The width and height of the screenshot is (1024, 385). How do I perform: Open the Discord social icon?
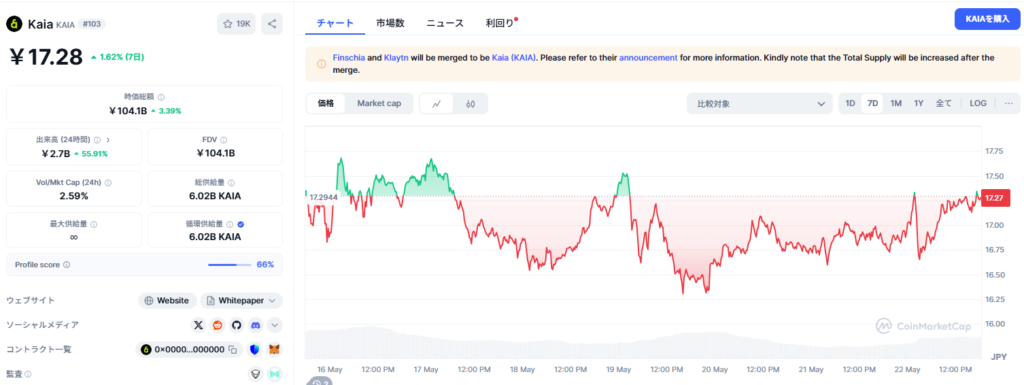click(255, 324)
